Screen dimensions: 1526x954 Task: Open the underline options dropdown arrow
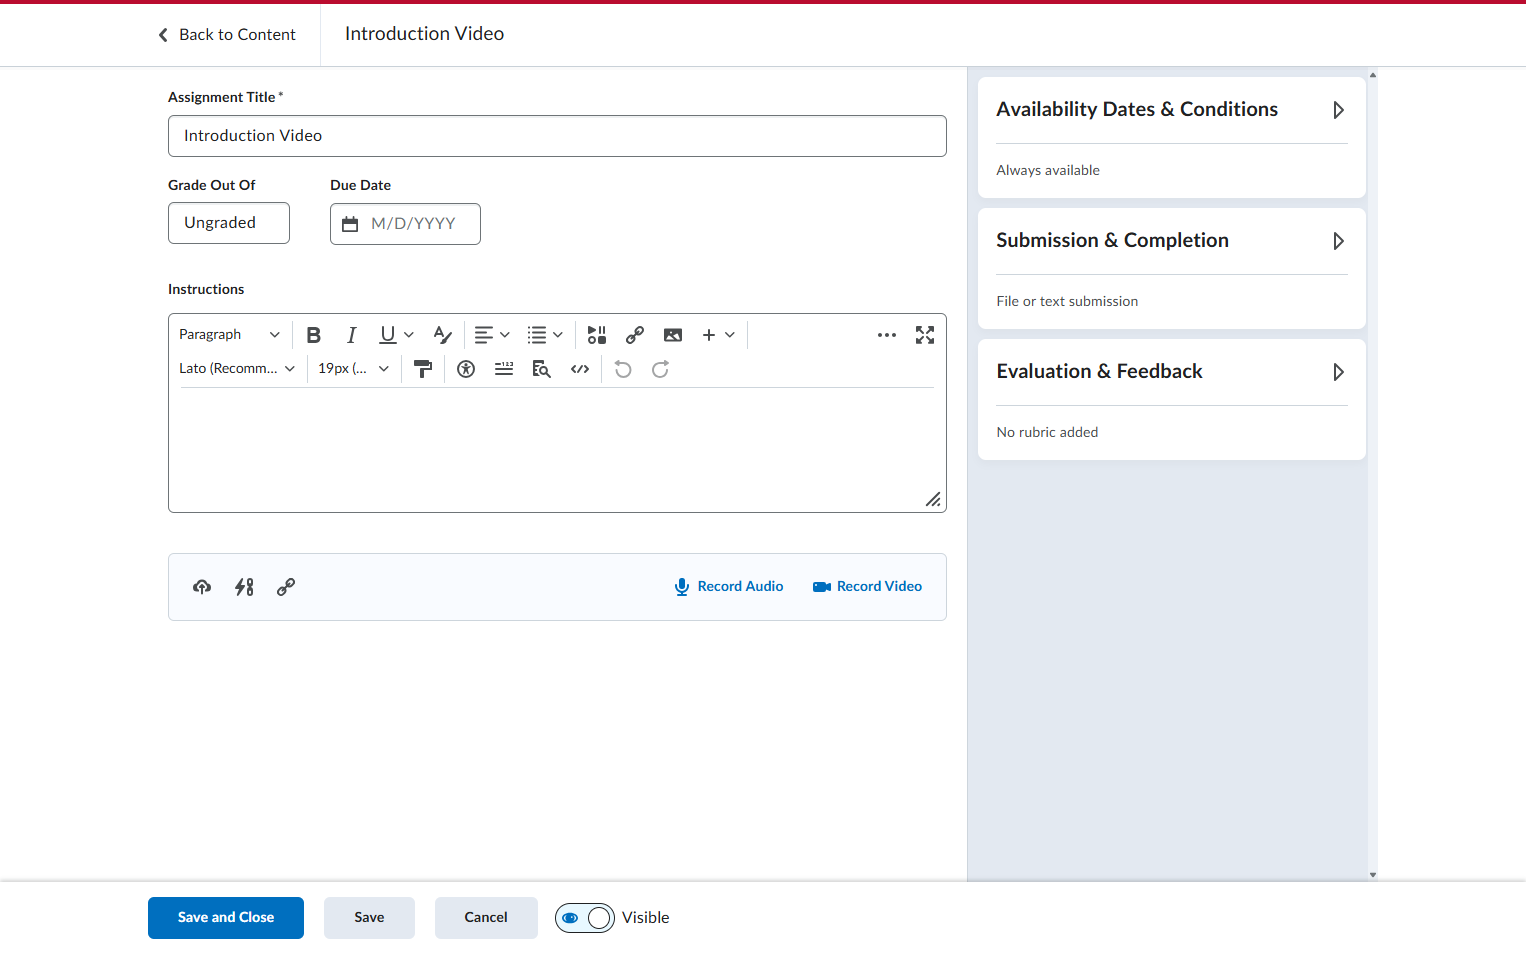409,335
